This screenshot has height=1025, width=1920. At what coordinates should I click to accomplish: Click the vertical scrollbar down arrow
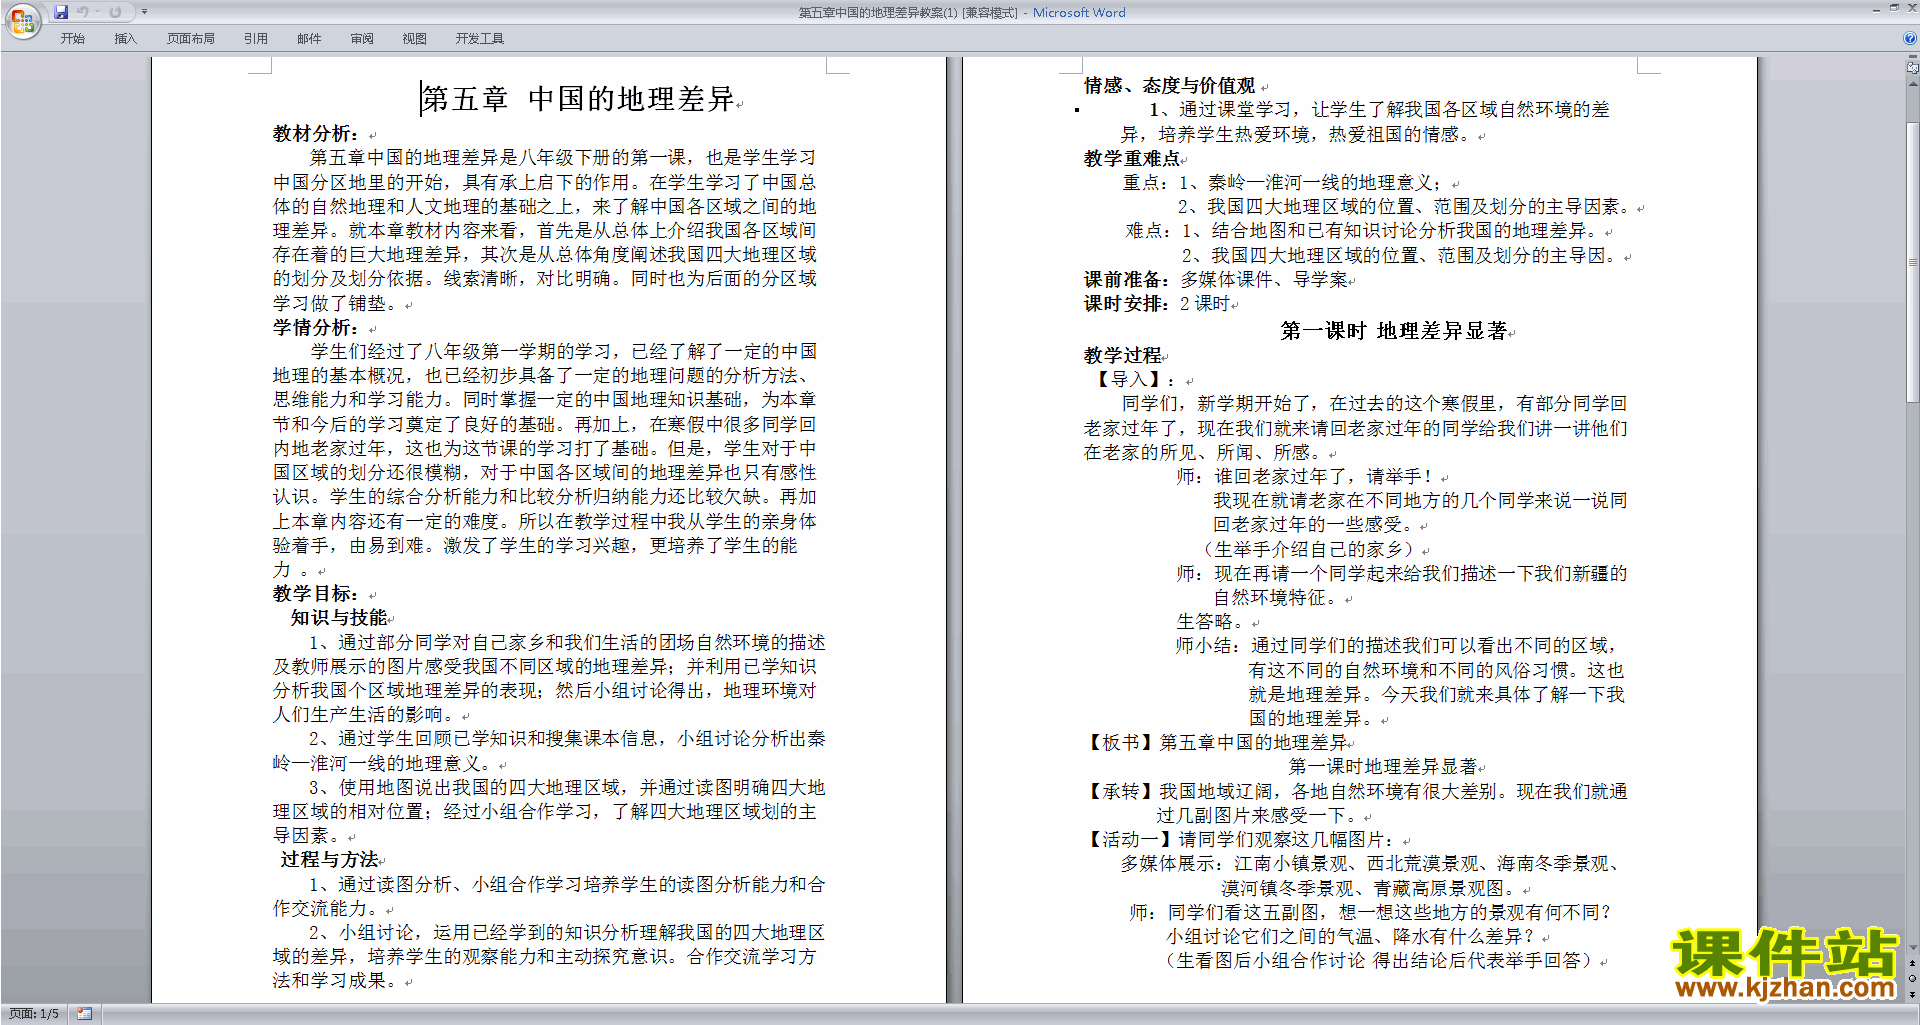tap(1913, 948)
